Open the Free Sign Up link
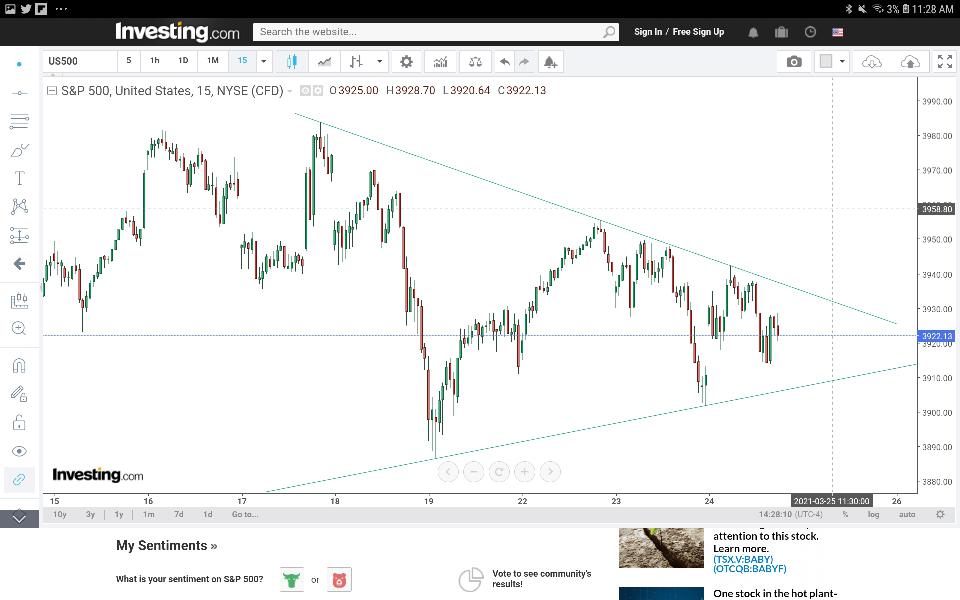 click(698, 32)
